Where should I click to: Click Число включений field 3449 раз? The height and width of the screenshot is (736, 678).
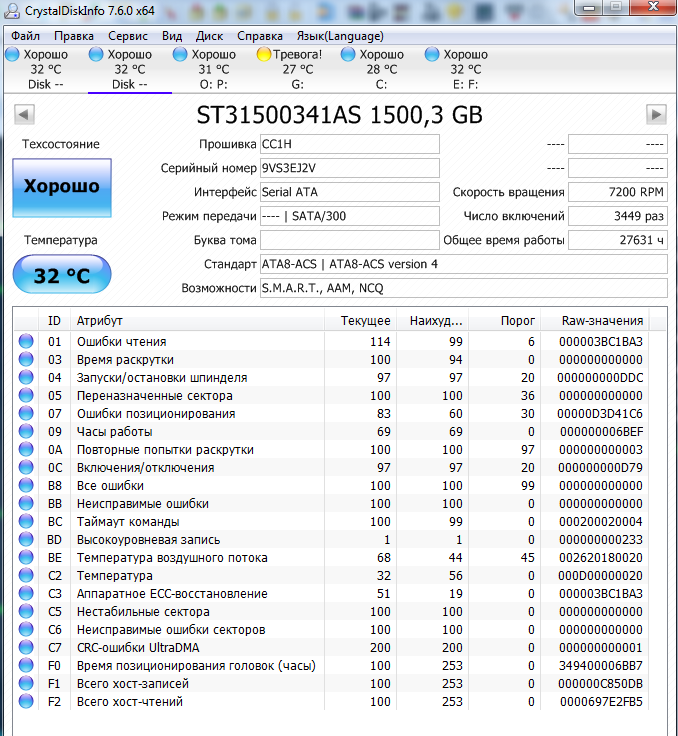[618, 216]
